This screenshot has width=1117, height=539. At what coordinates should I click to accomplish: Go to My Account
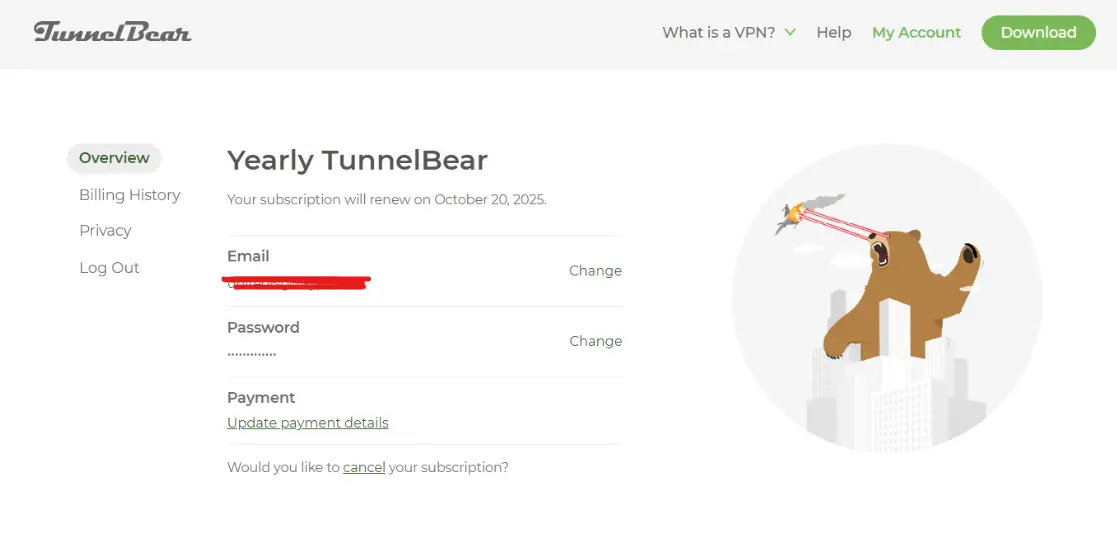(916, 32)
